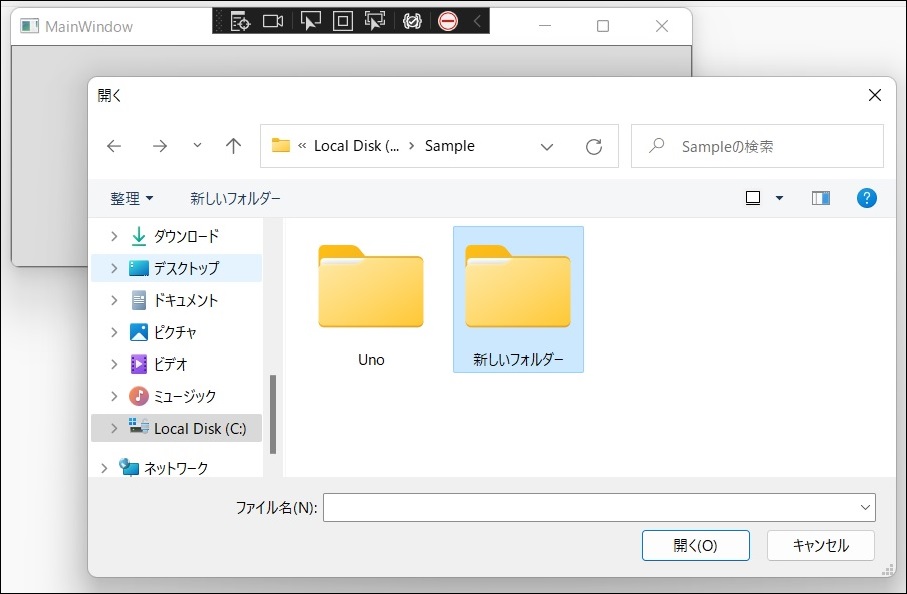The image size is (907, 594).
Task: Select the Enable Selection tool in debug toolbar
Action: [309, 20]
